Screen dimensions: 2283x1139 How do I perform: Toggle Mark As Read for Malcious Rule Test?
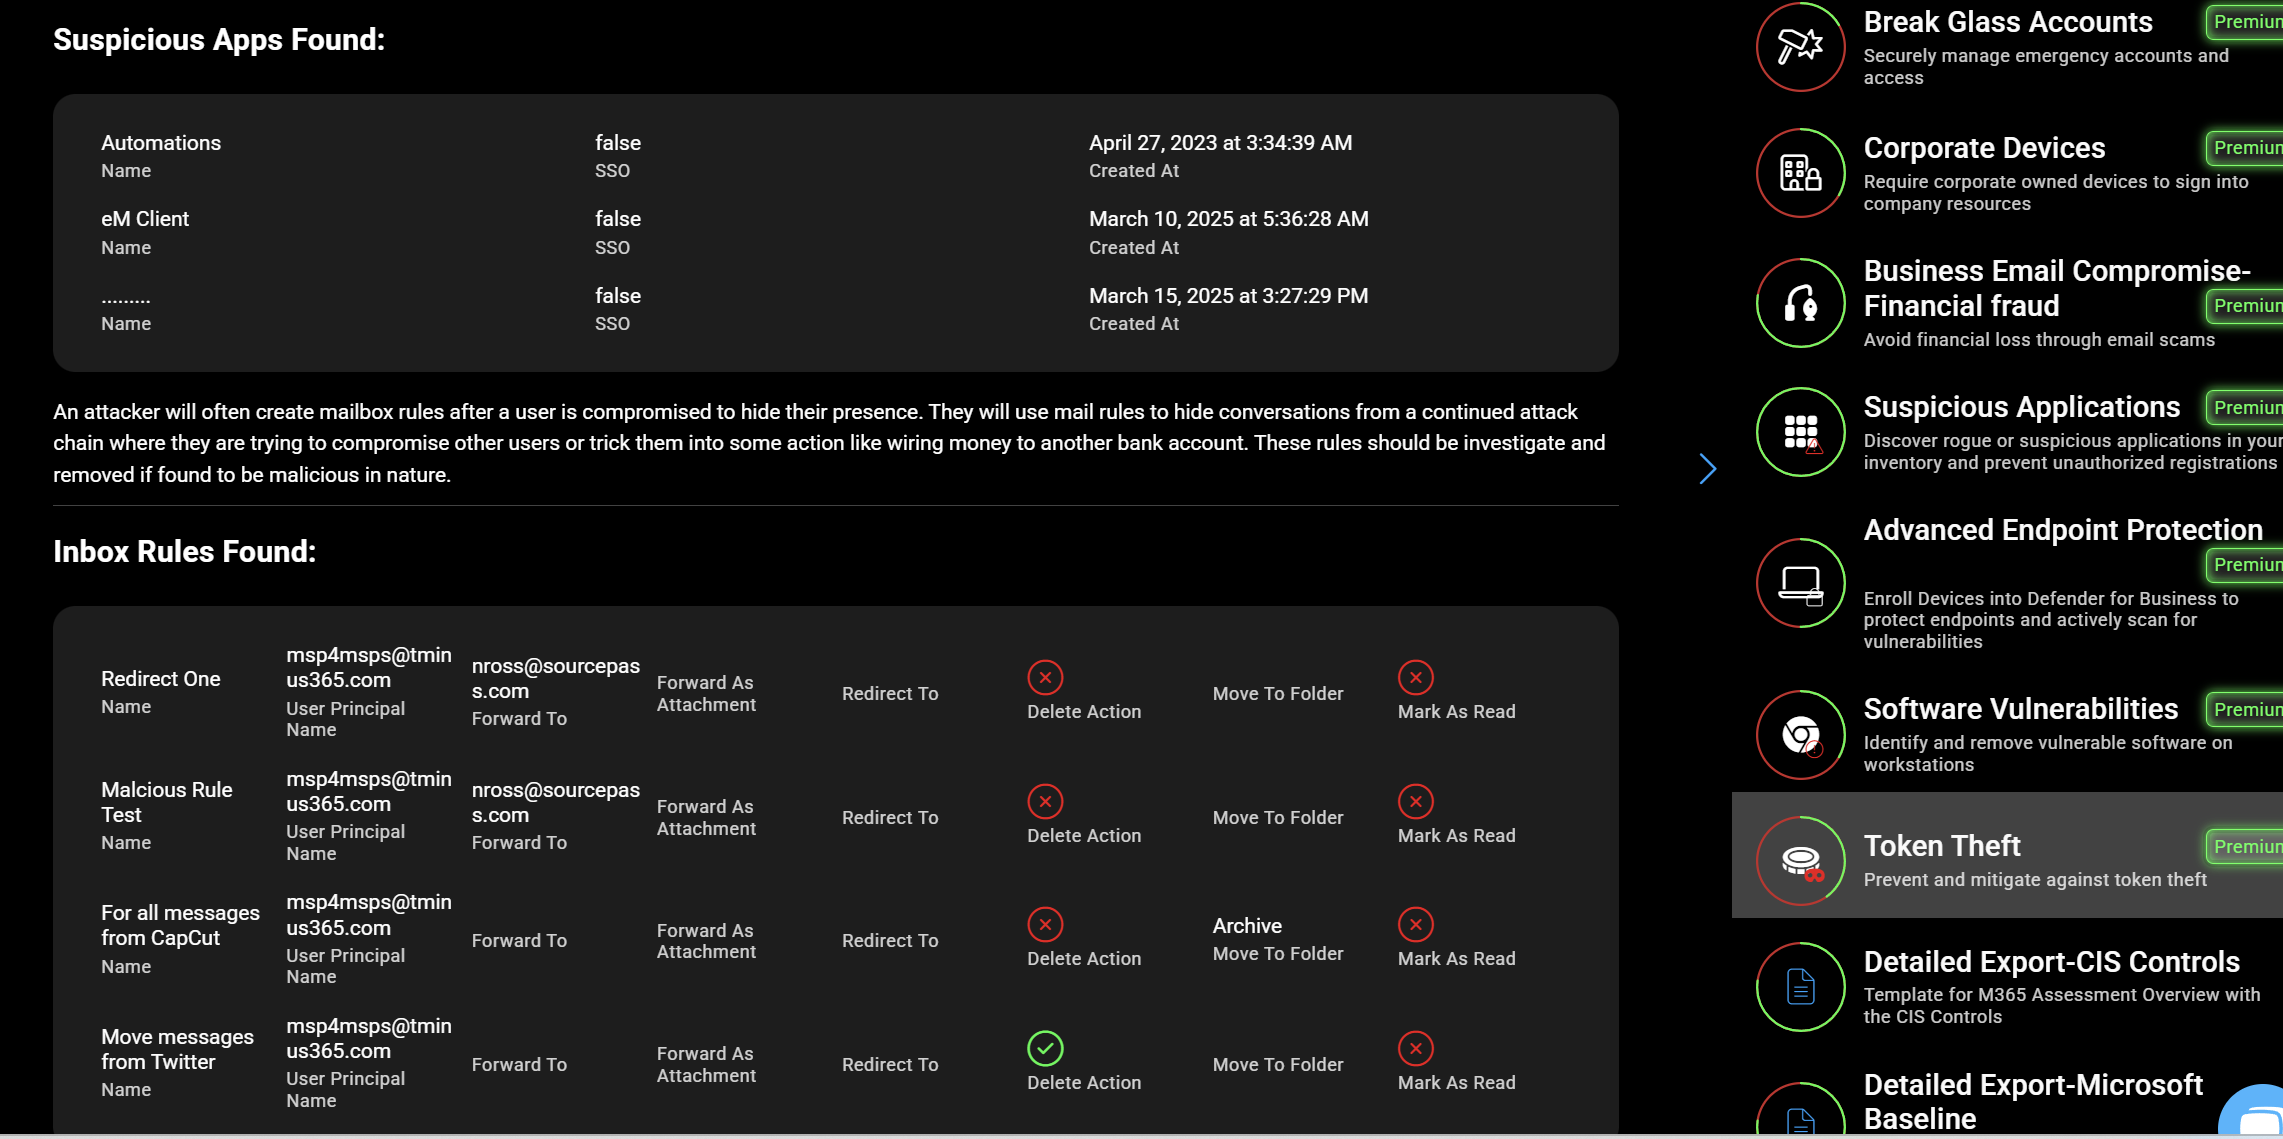[1415, 801]
